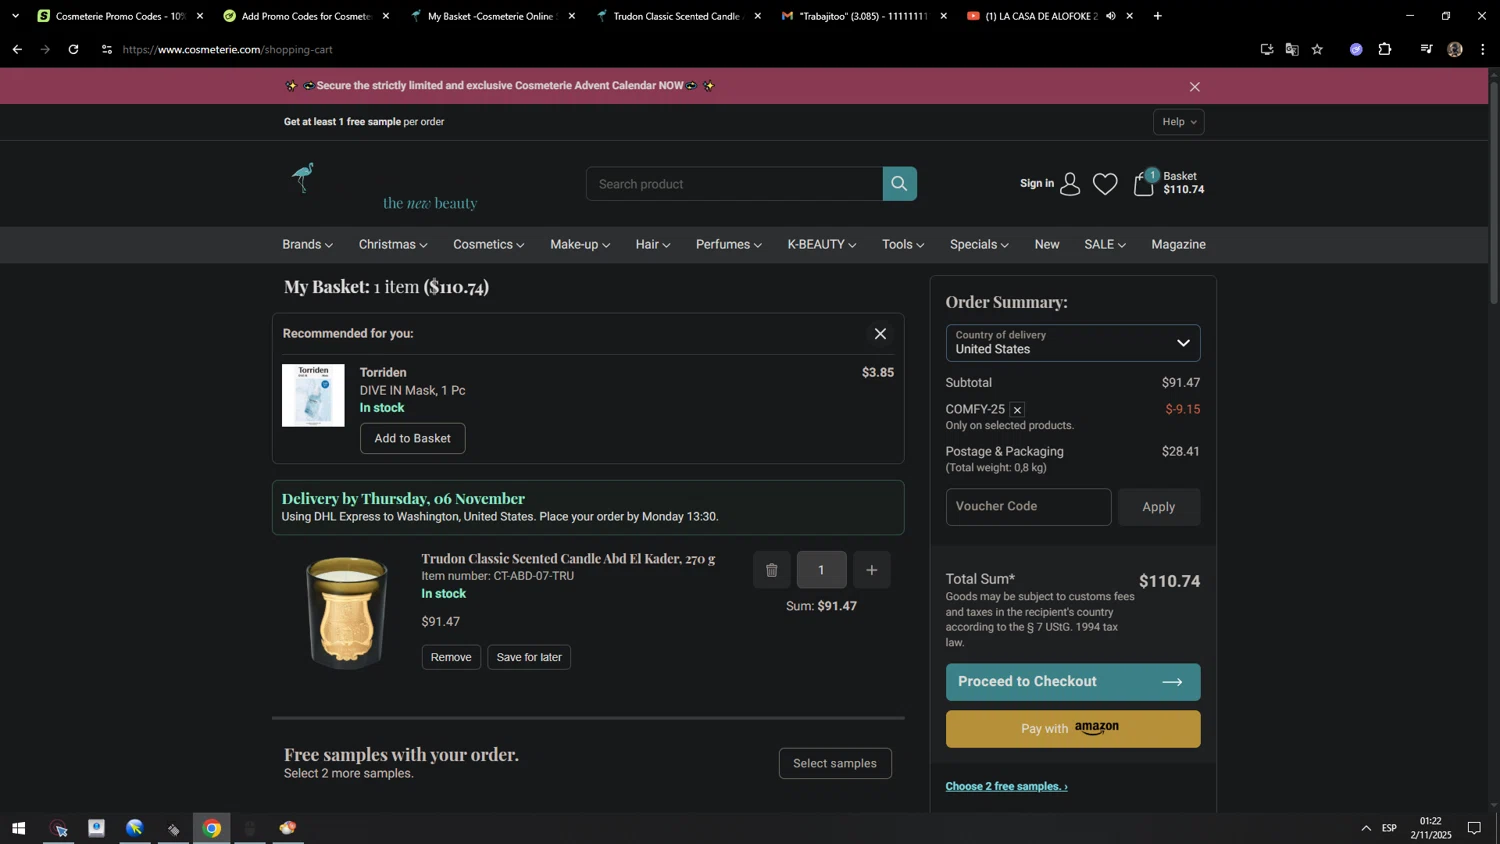The height and width of the screenshot is (844, 1500).
Task: Click the translate page icon
Action: [1292, 49]
